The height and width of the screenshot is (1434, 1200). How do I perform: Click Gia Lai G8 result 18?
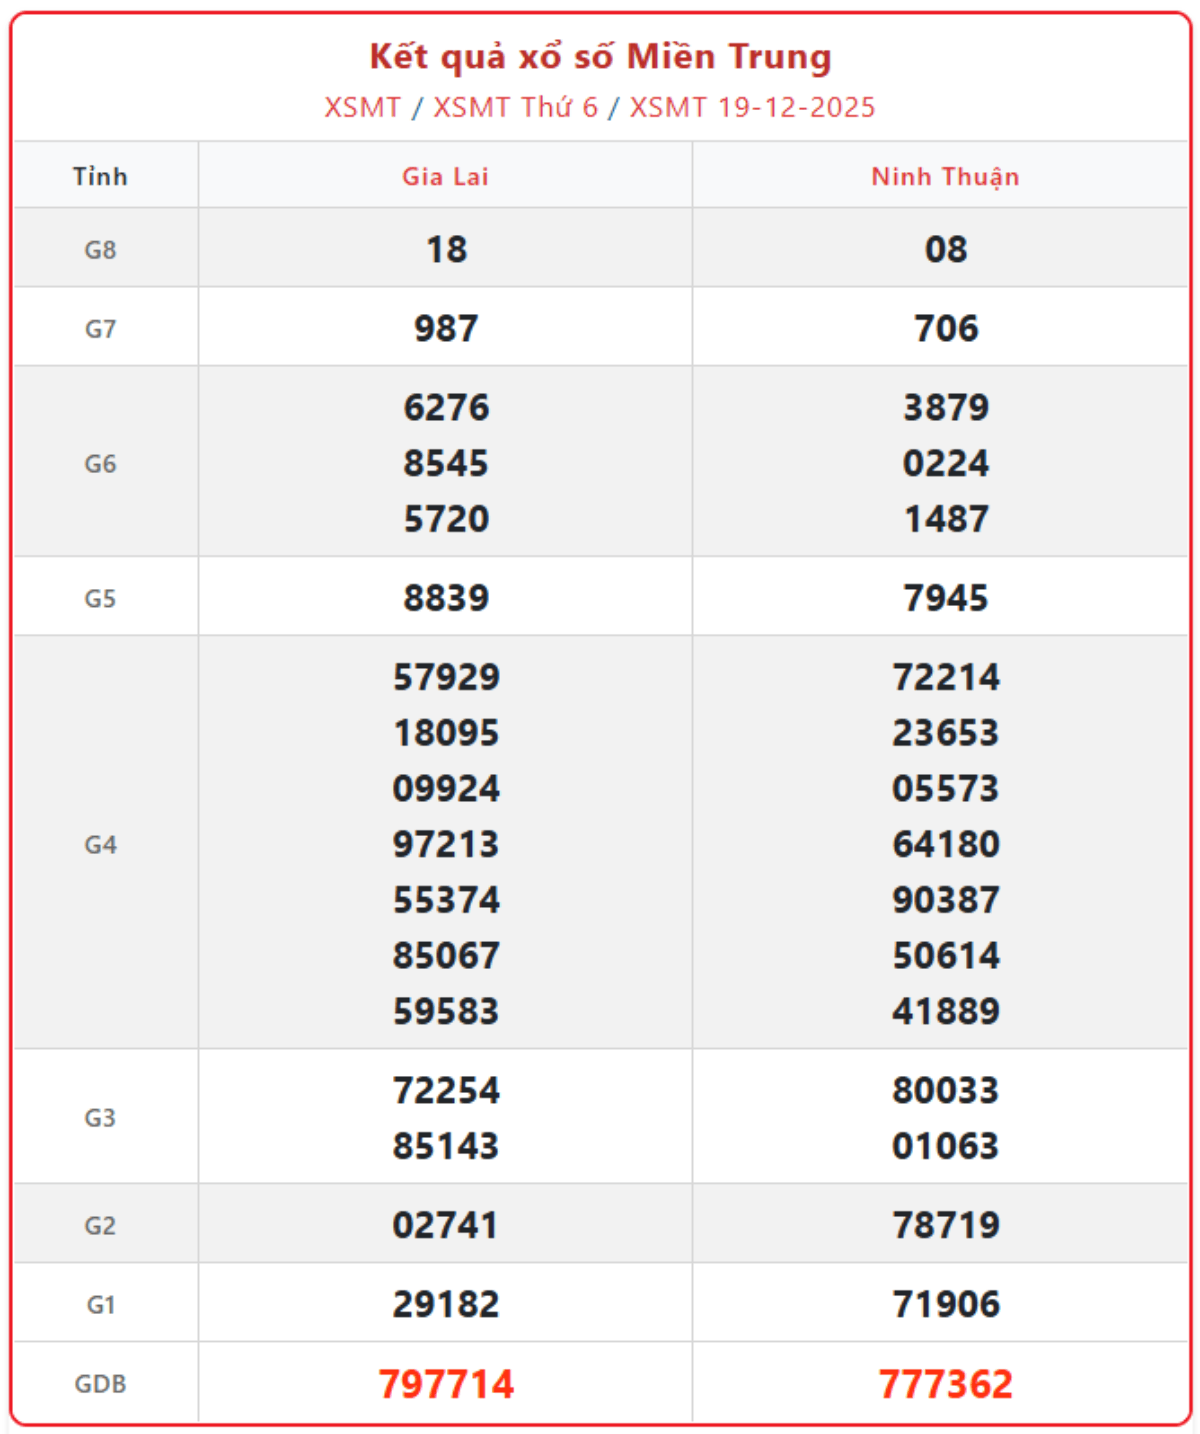pyautogui.click(x=446, y=250)
